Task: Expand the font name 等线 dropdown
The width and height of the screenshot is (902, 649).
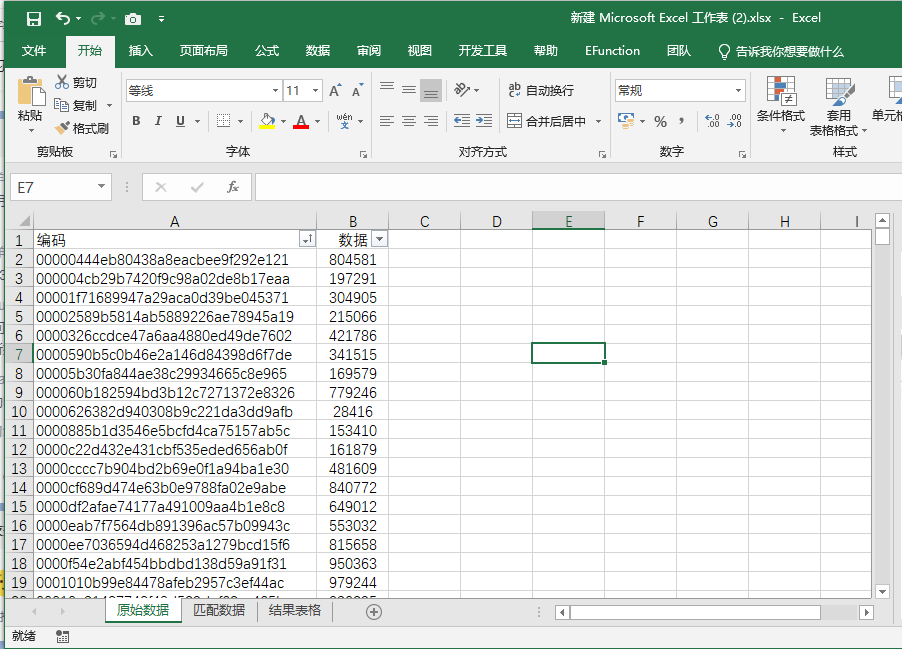Action: 276,90
